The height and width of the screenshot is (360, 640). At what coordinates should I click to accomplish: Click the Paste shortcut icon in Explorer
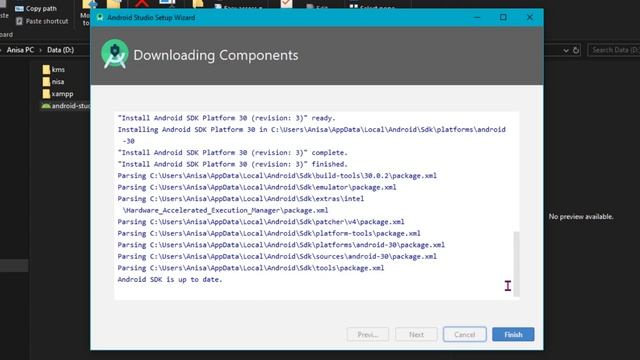pyautogui.click(x=19, y=21)
